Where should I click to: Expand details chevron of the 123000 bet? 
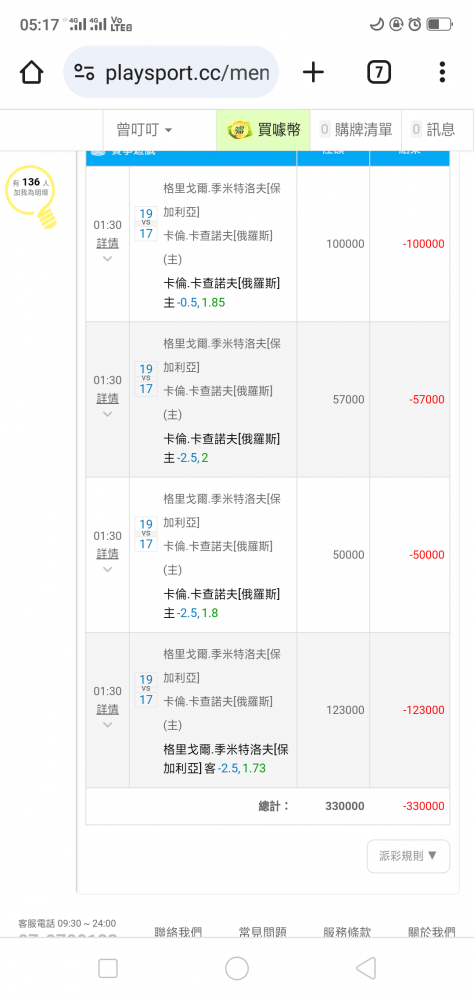(x=107, y=725)
